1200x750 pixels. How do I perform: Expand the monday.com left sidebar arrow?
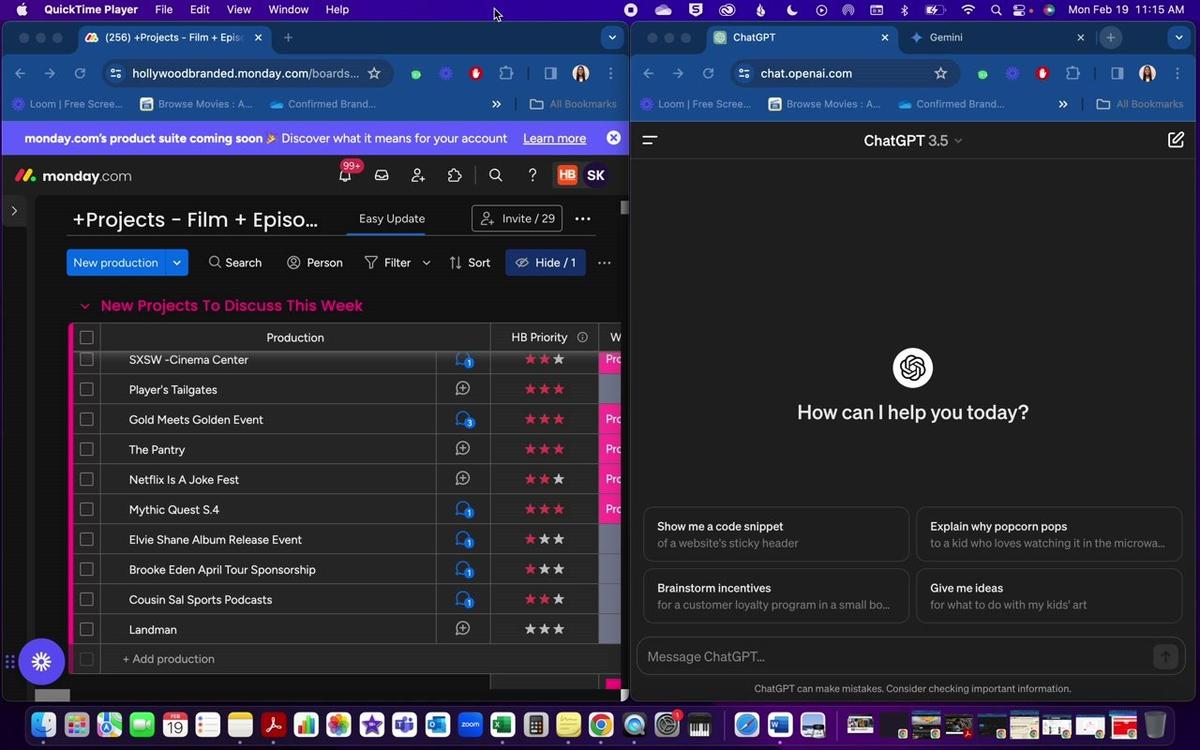tap(14, 210)
